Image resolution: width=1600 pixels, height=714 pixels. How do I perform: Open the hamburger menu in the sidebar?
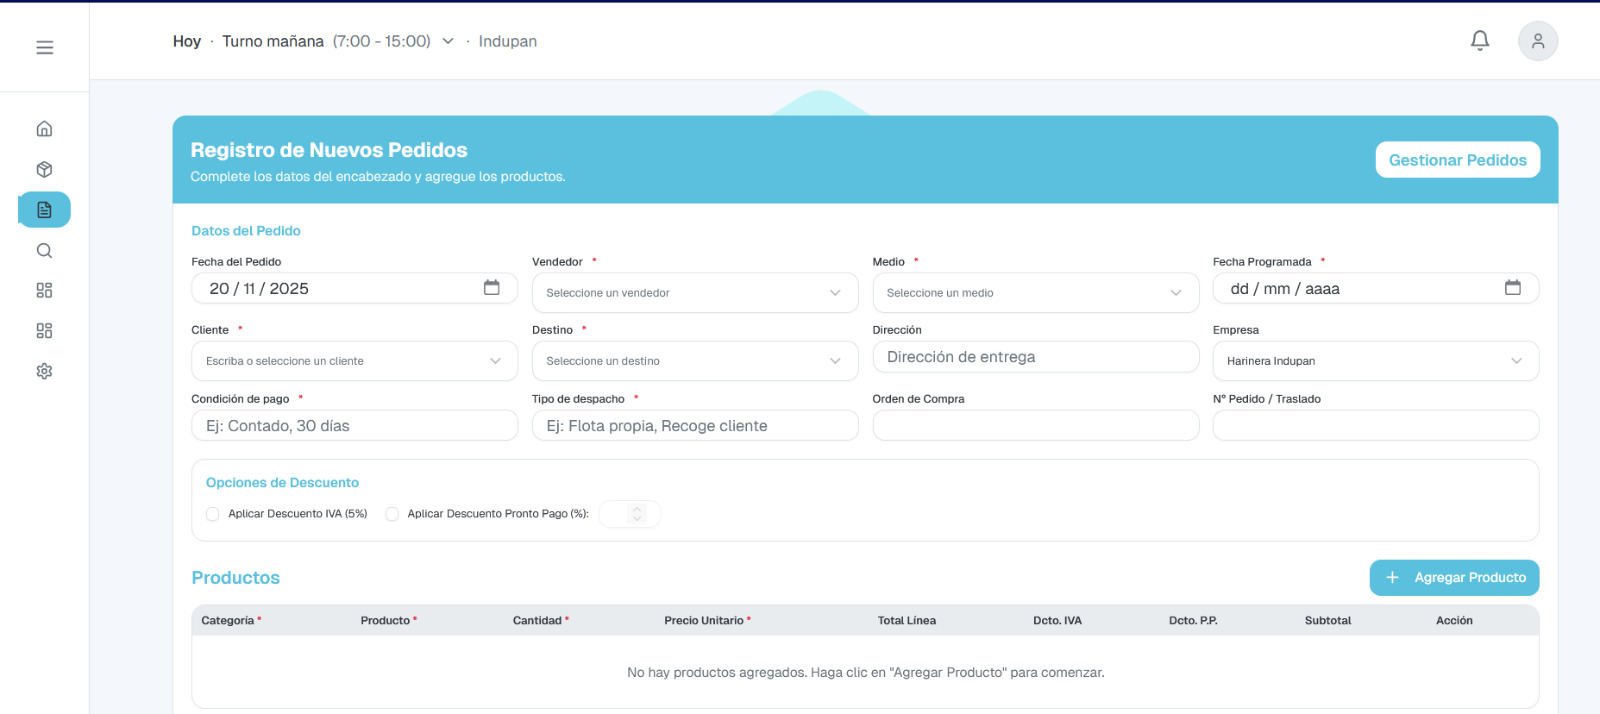click(44, 47)
